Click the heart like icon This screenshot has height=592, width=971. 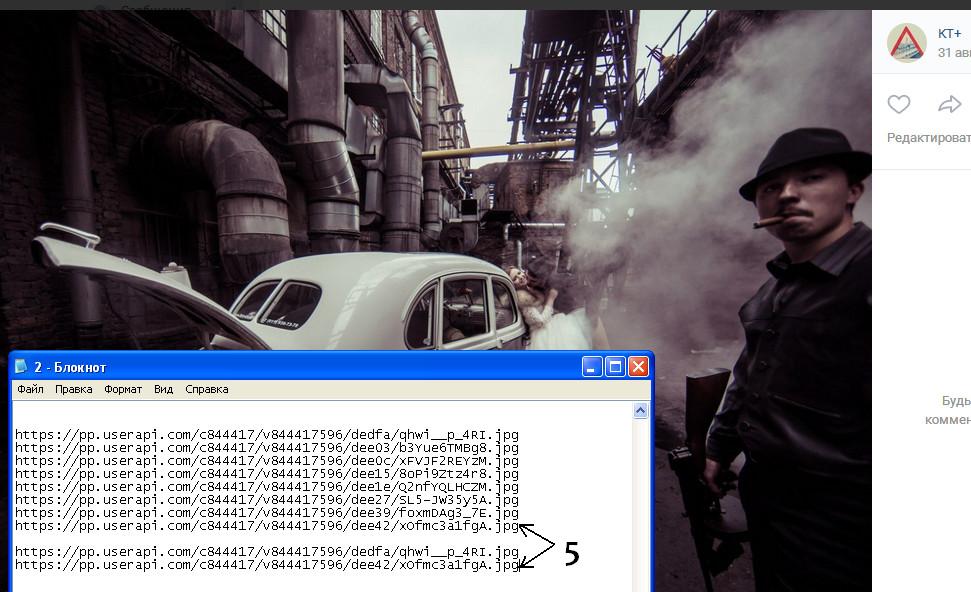[899, 104]
